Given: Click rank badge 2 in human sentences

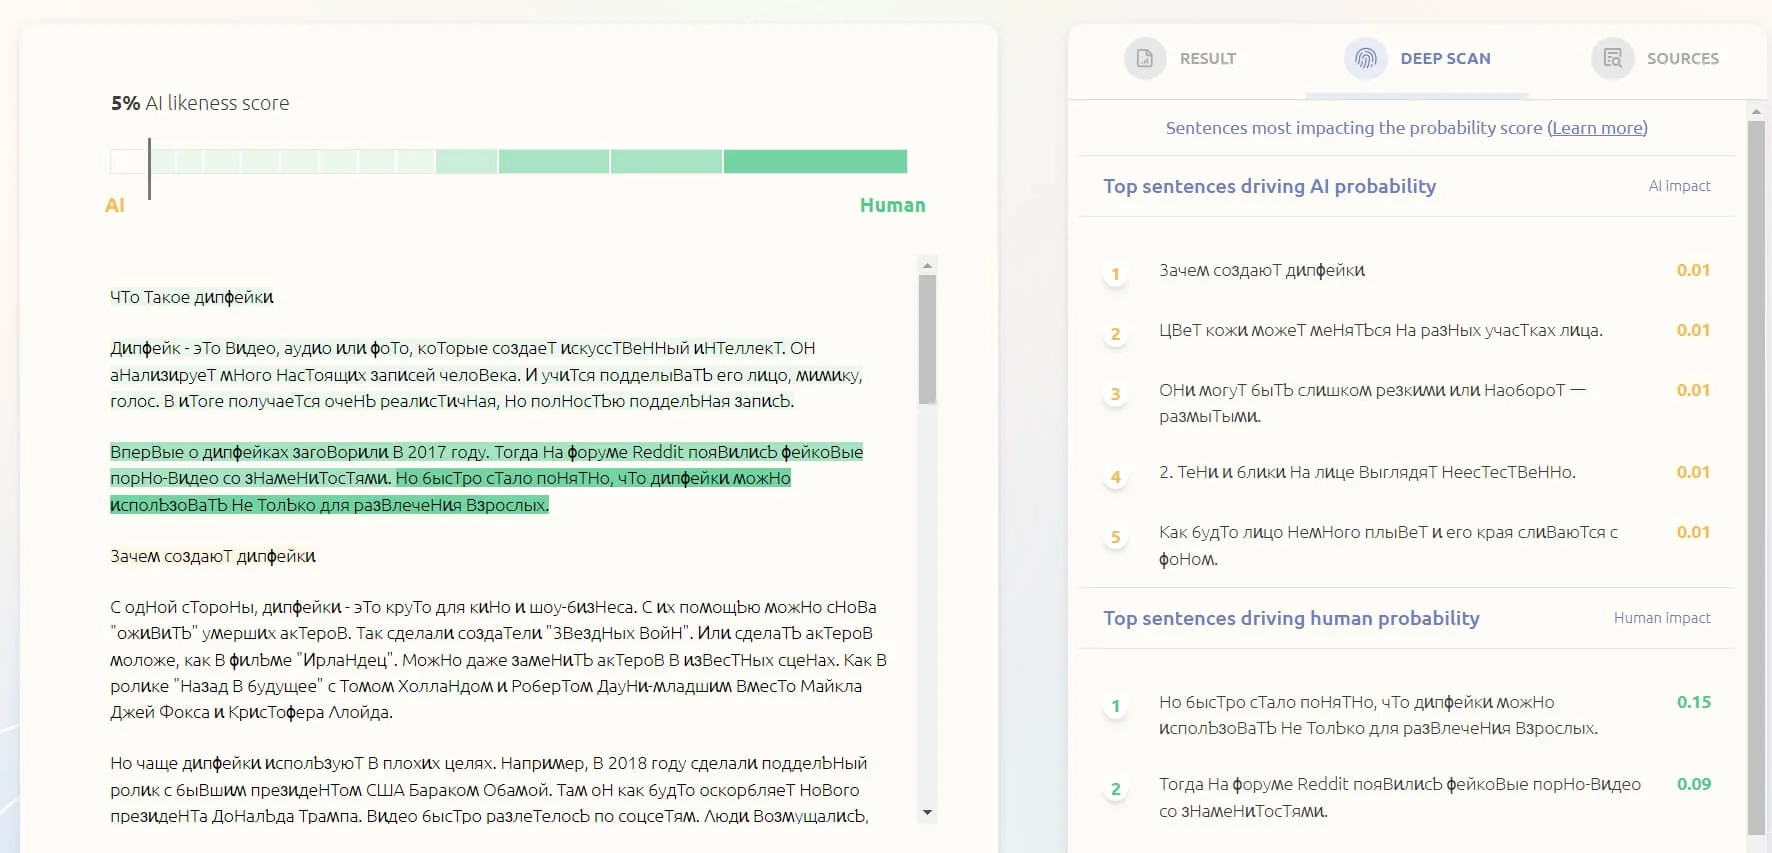Looking at the screenshot, I should coord(1115,789).
